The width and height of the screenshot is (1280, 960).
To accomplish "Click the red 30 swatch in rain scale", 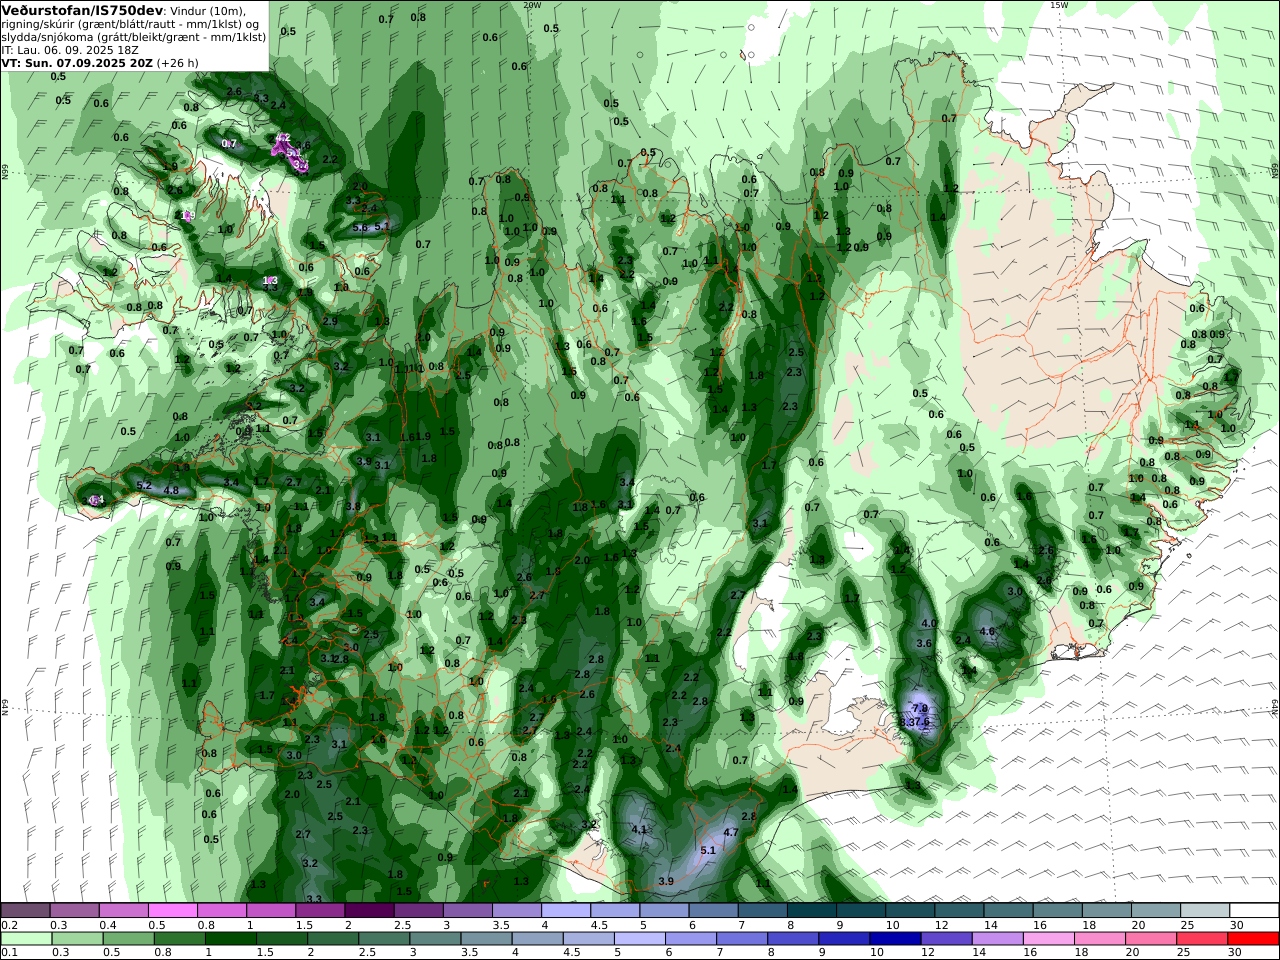I will tap(1252, 939).
